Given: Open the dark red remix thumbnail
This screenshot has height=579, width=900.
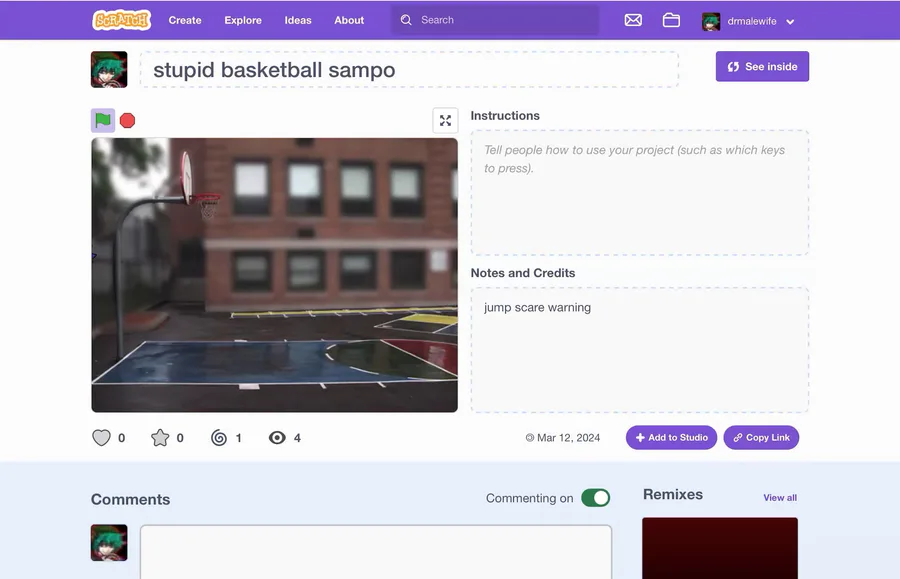Looking at the screenshot, I should tap(720, 548).
